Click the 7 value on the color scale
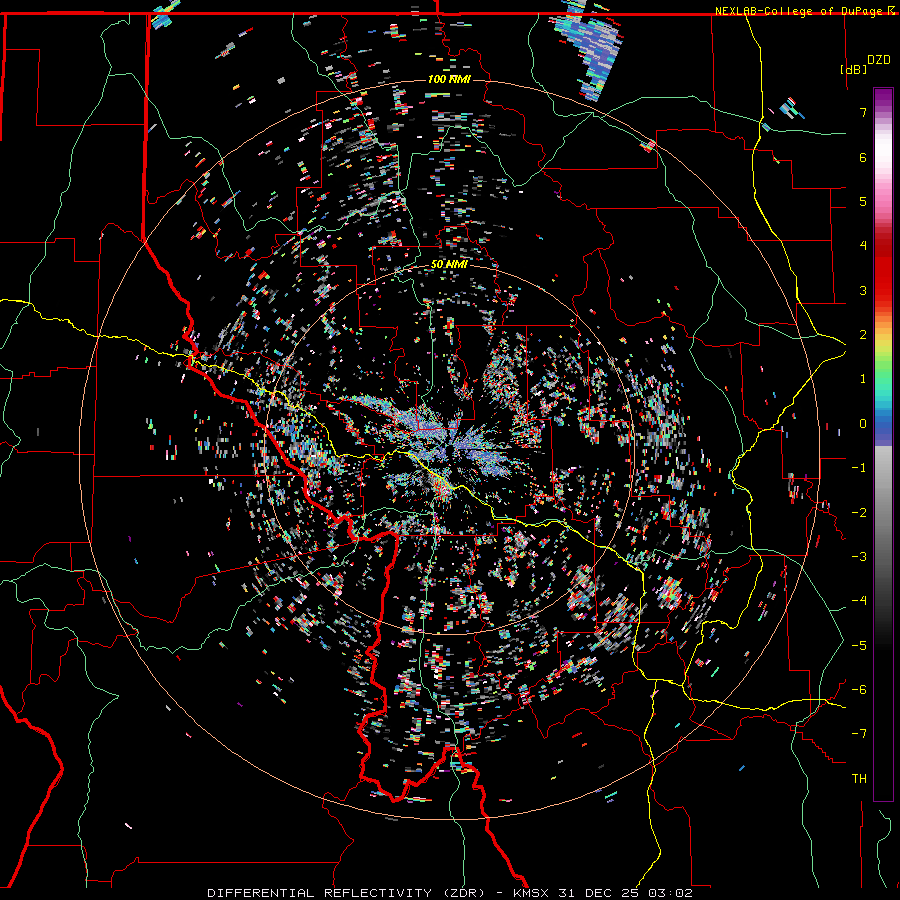The height and width of the screenshot is (900, 900). 863,112
